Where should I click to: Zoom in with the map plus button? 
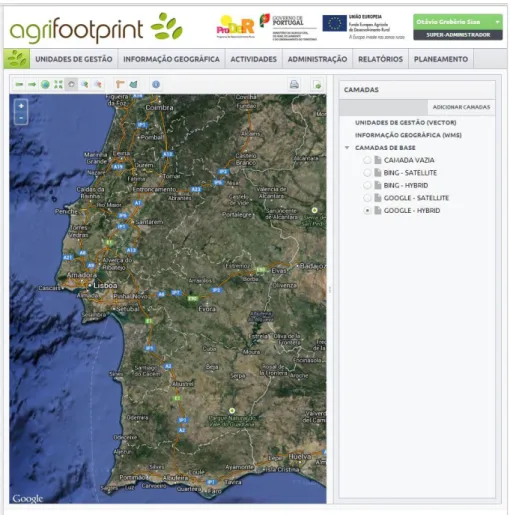click(x=21, y=106)
